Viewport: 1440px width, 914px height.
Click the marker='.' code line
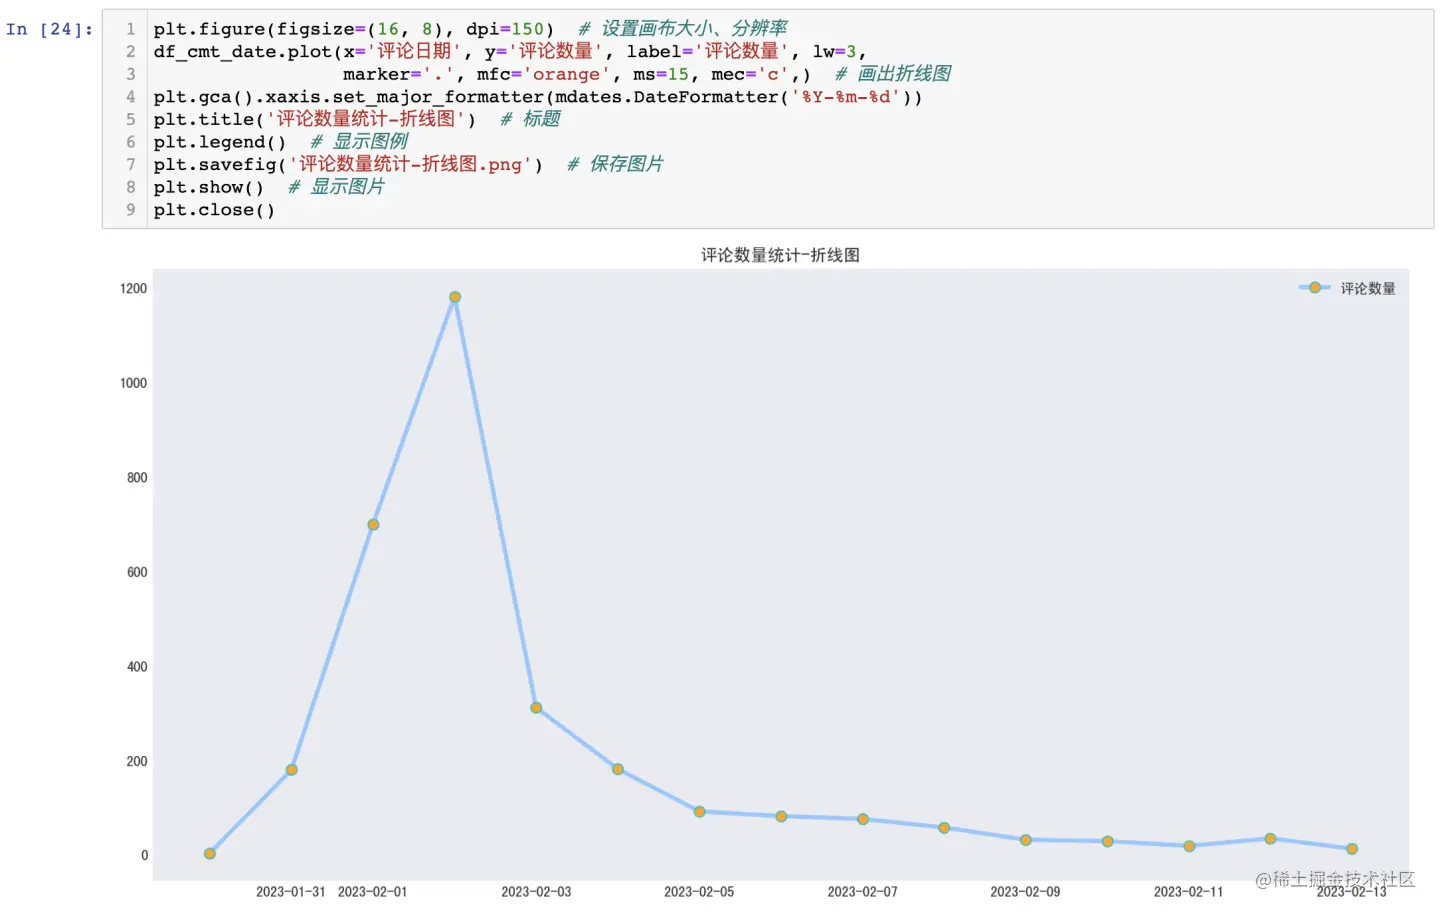click(x=646, y=74)
